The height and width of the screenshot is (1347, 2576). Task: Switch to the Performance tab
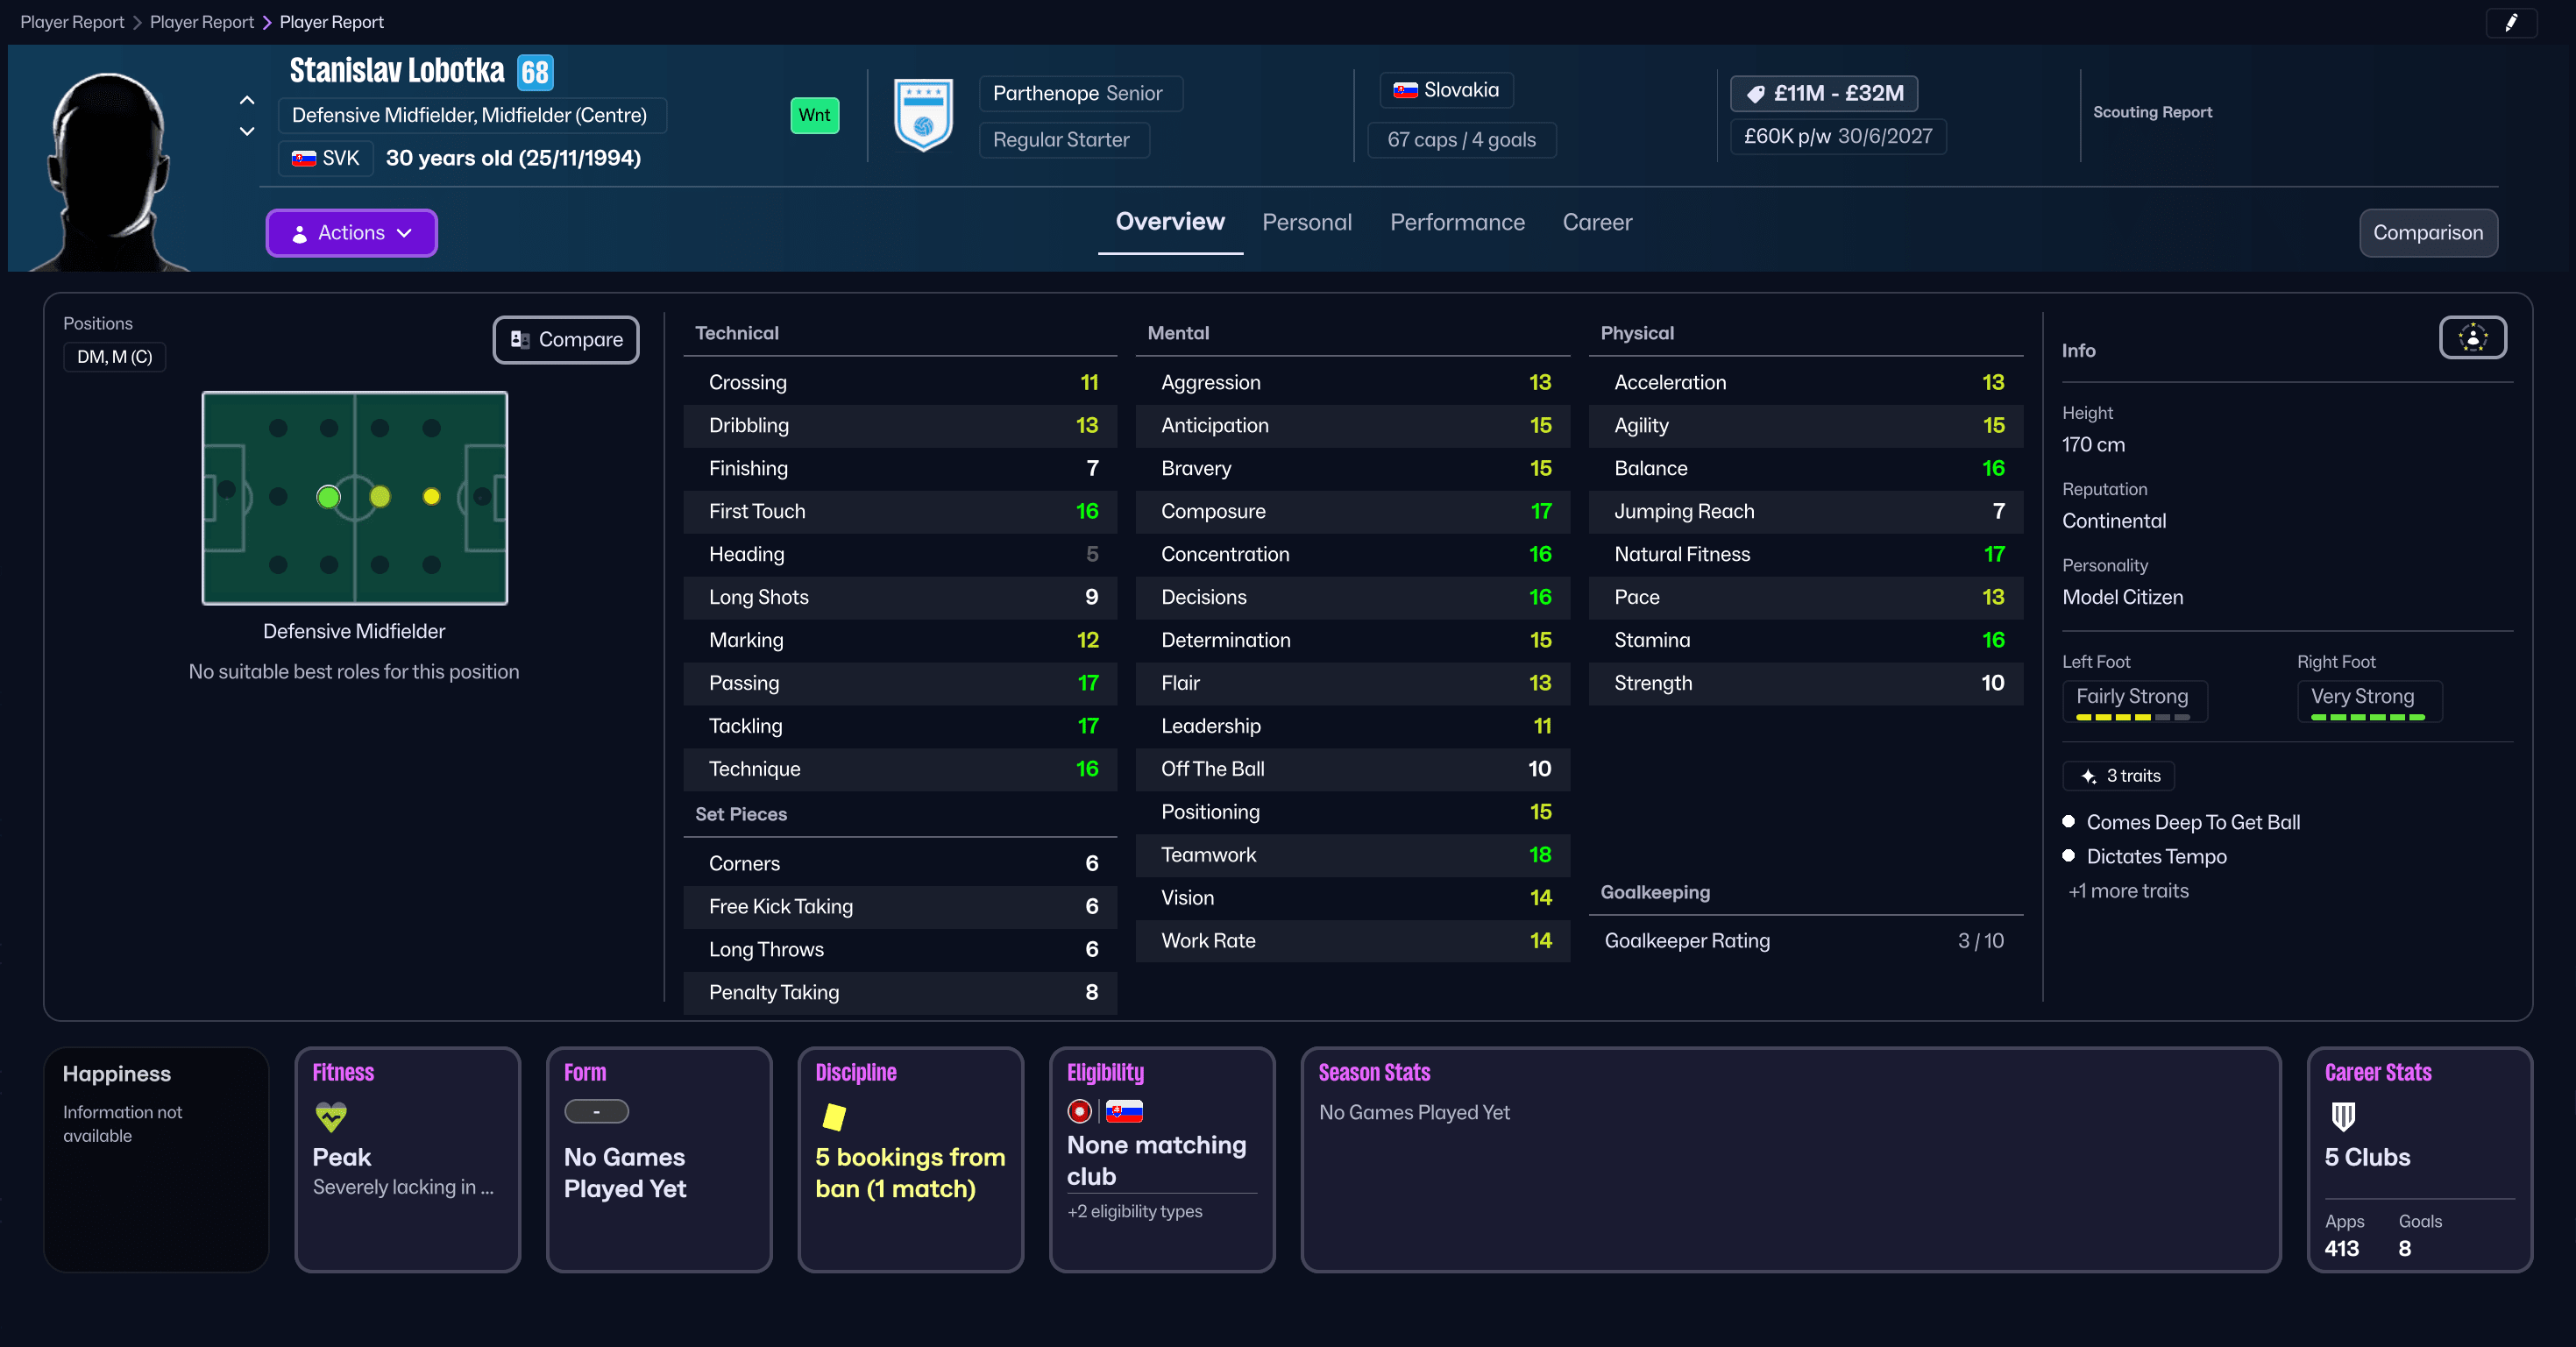[1457, 222]
